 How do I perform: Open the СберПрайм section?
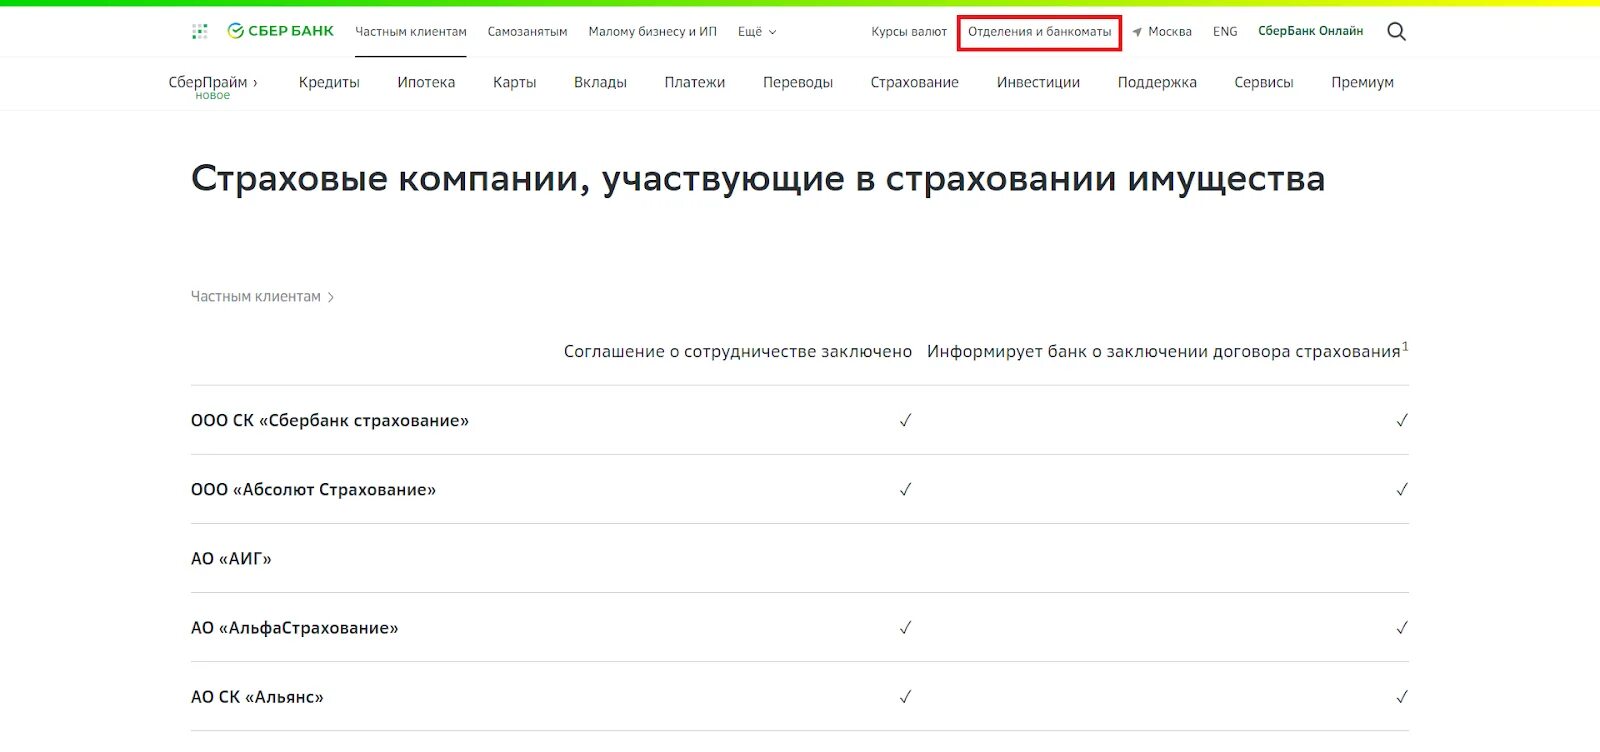213,83
